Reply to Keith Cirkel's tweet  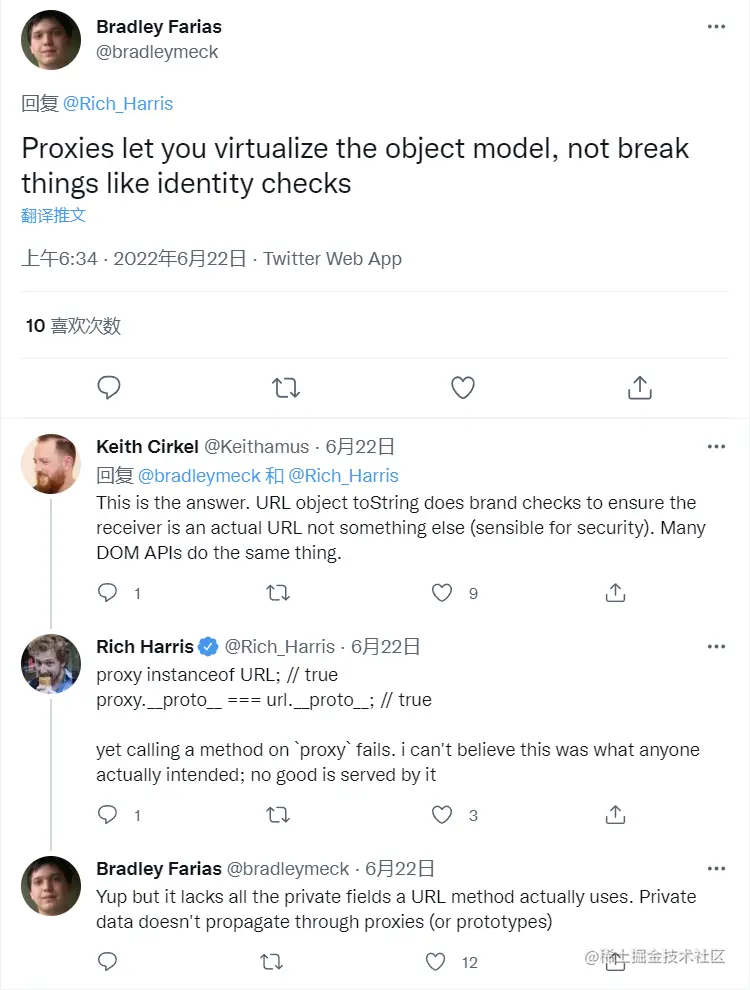click(x=108, y=593)
